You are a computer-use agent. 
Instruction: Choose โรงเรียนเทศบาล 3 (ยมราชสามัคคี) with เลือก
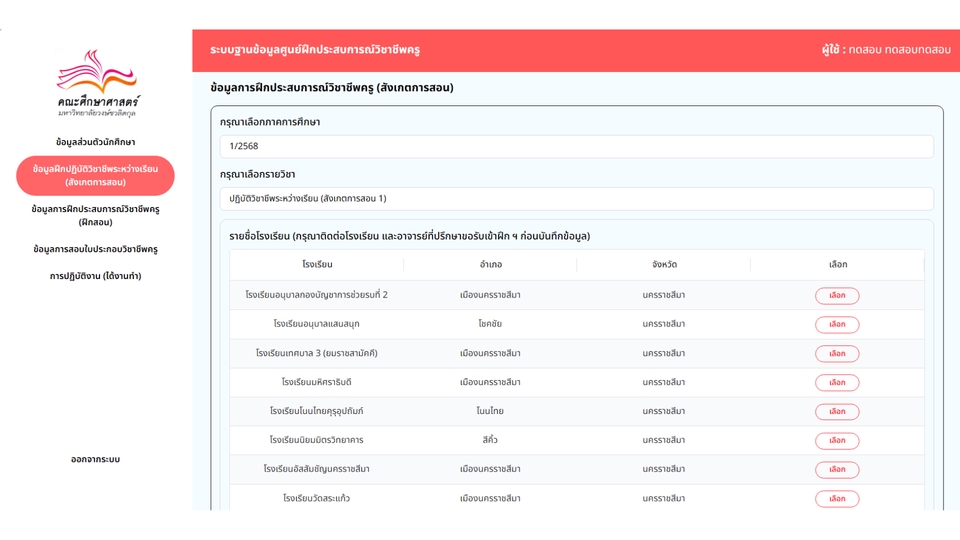coord(837,354)
